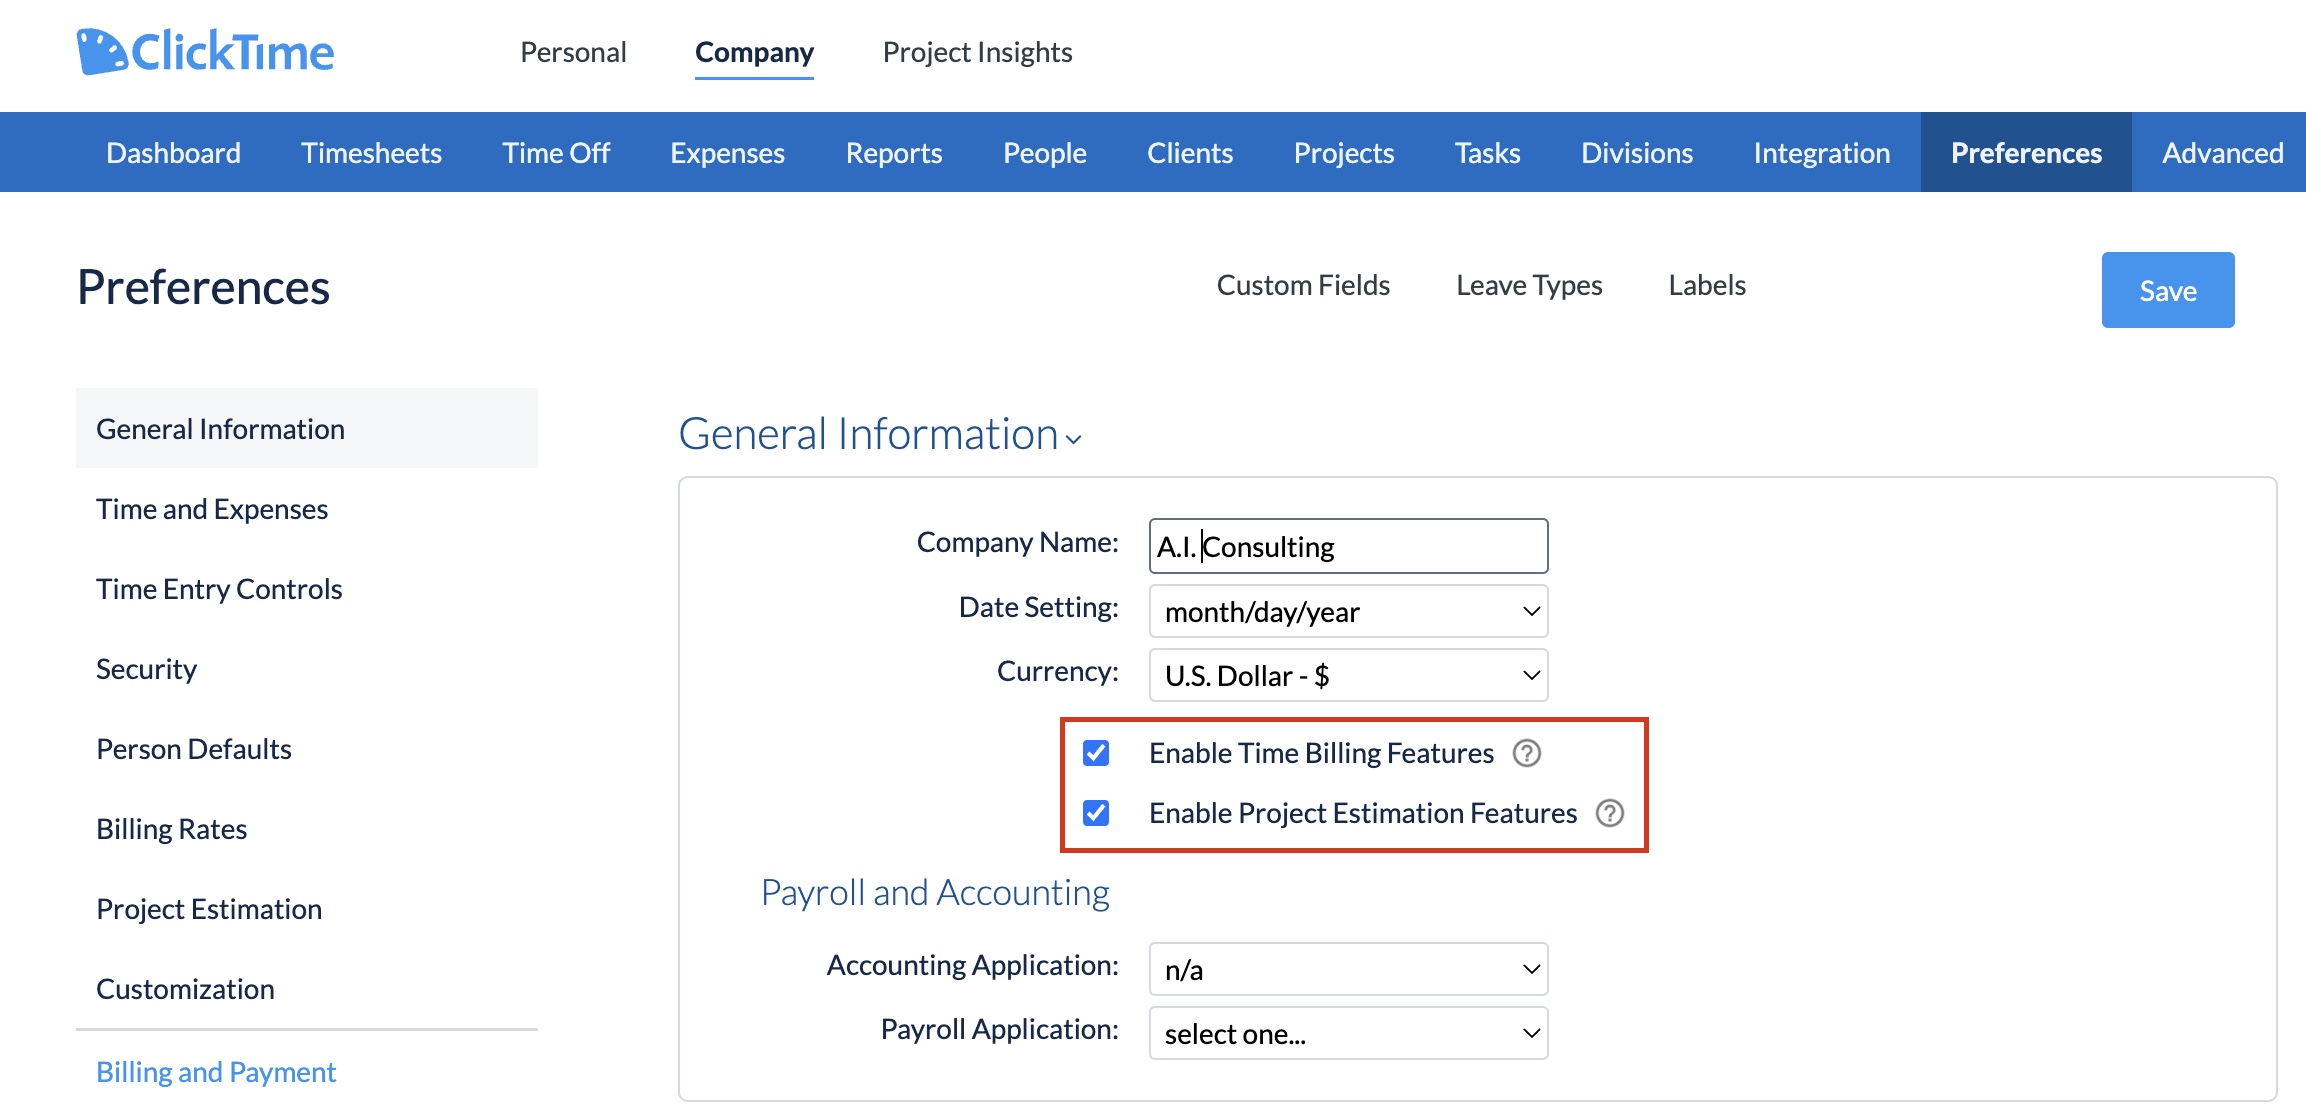
Task: Uncheck Enable Project Estimation Features
Action: coord(1097,813)
